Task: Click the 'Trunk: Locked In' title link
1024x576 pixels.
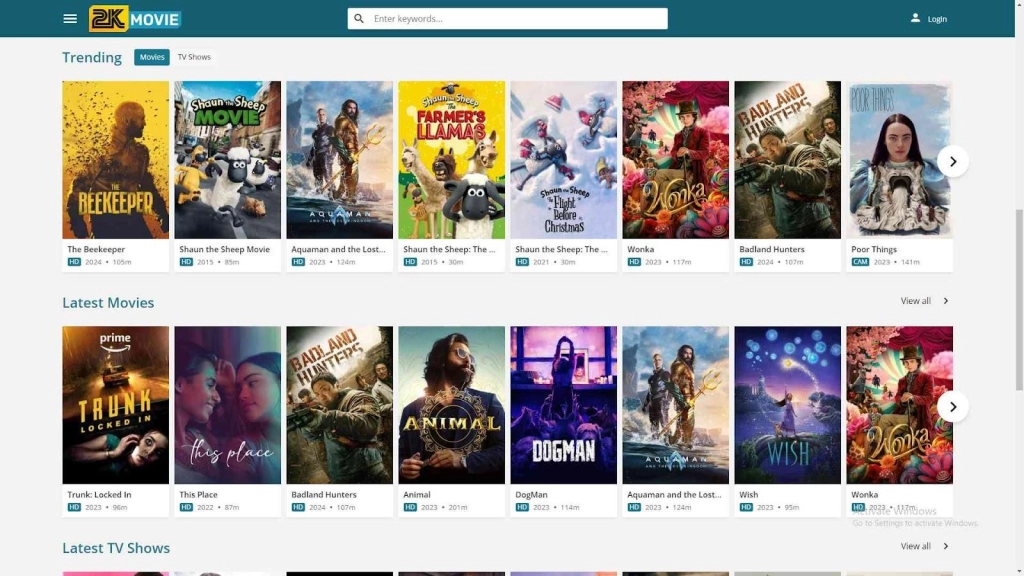Action: (x=99, y=494)
